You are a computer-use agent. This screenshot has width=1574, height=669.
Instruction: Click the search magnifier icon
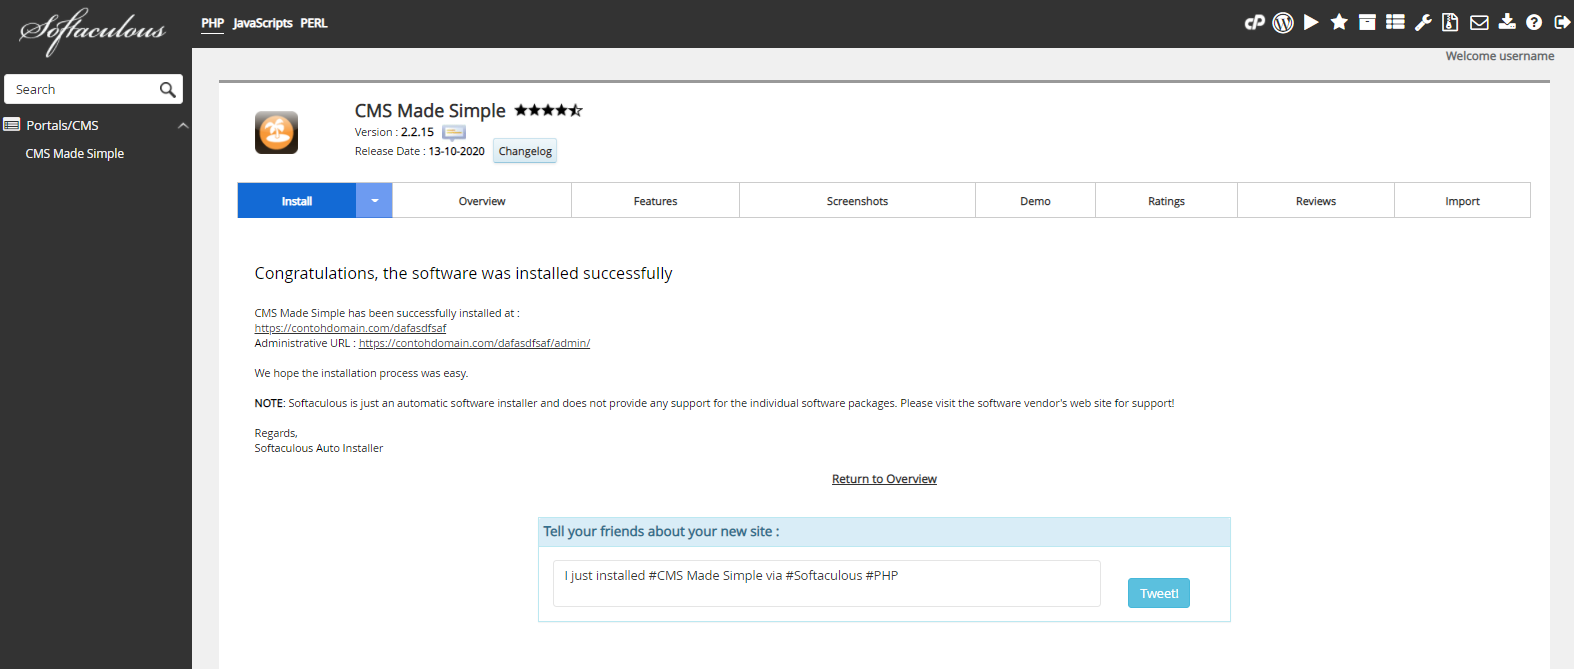click(x=167, y=90)
